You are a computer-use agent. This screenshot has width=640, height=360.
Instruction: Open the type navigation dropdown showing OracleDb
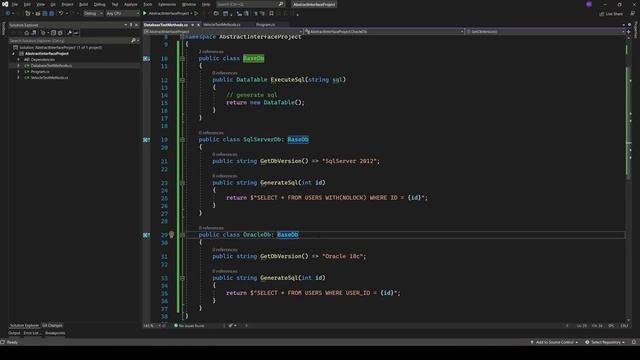pyautogui.click(x=384, y=31)
